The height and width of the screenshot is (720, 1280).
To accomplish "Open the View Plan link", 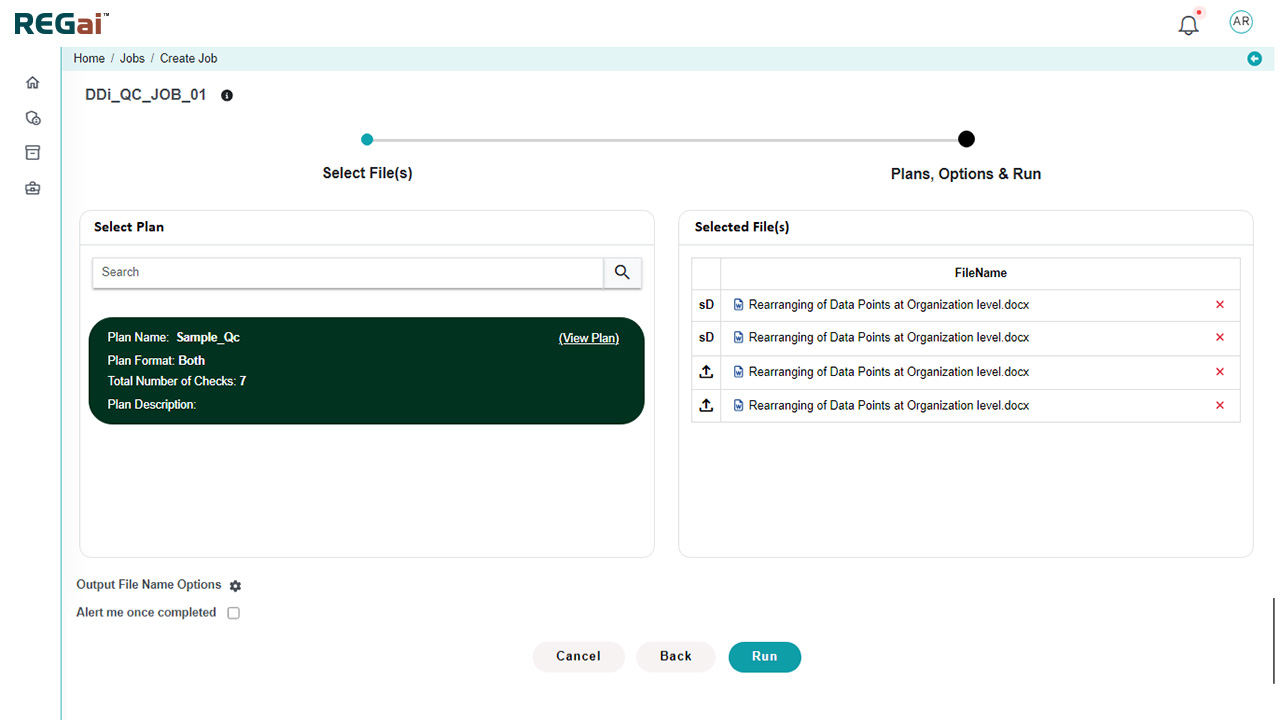I will 588,338.
